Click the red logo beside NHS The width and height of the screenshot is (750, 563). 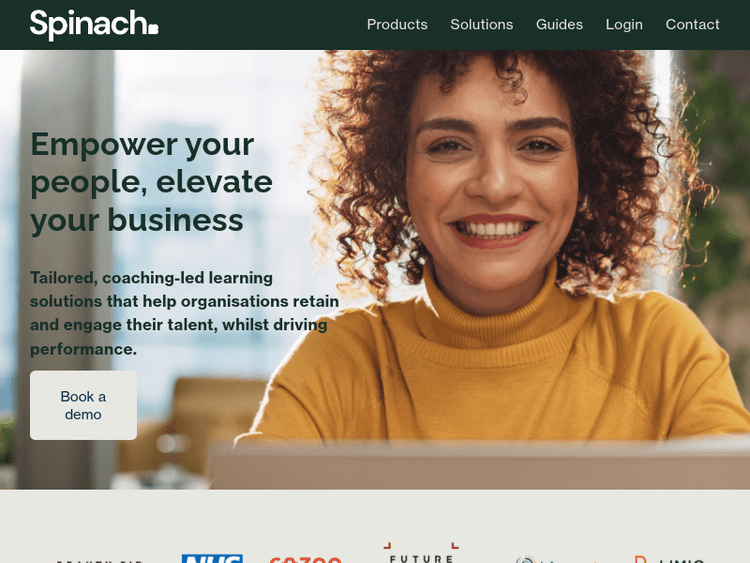(305, 559)
